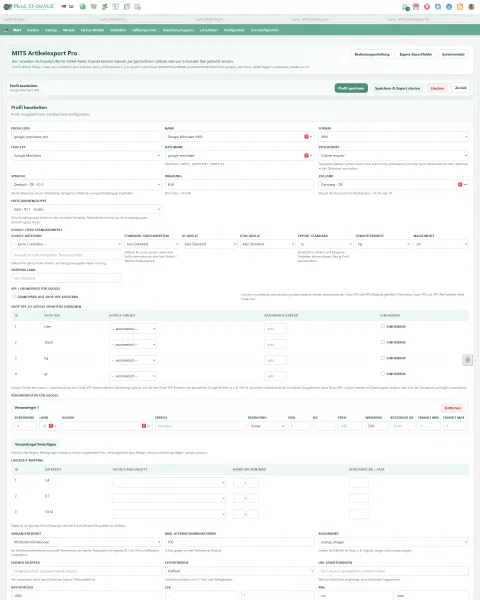Open the Bildordner dropdown
This screenshot has height=600, width=480.
click(393, 542)
